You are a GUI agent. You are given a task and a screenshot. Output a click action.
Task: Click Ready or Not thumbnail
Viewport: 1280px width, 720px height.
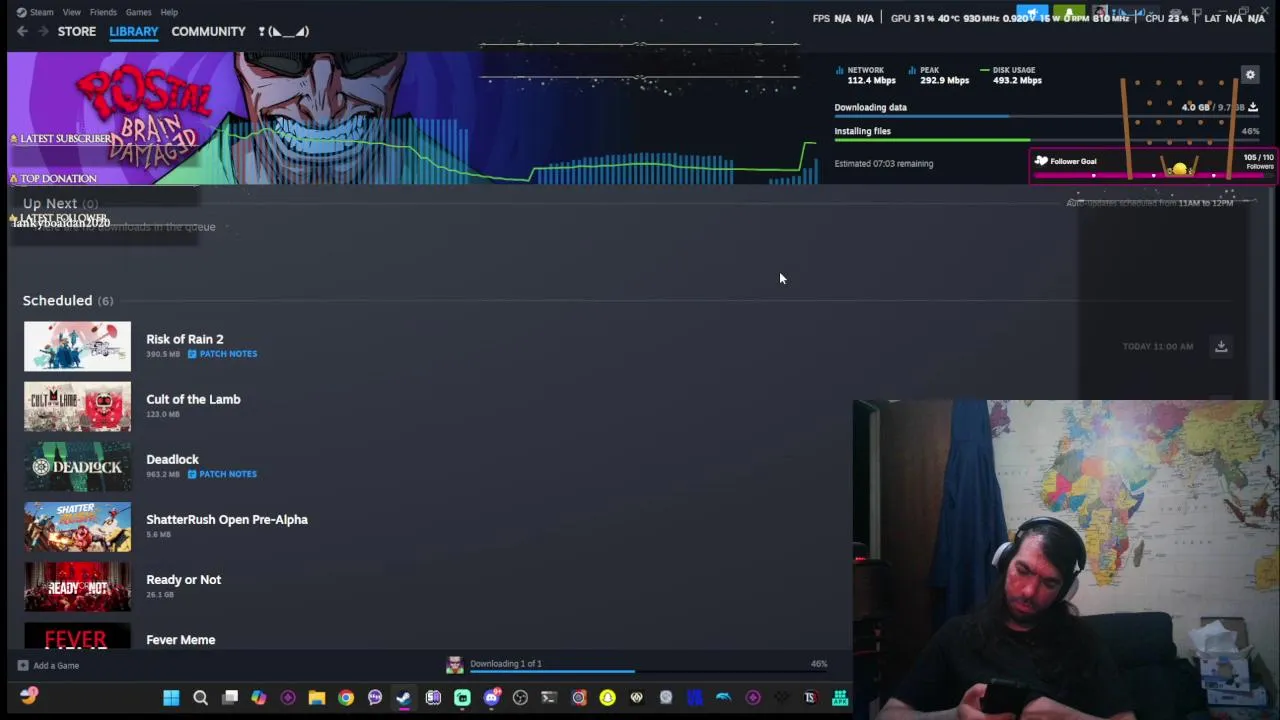[x=77, y=586]
